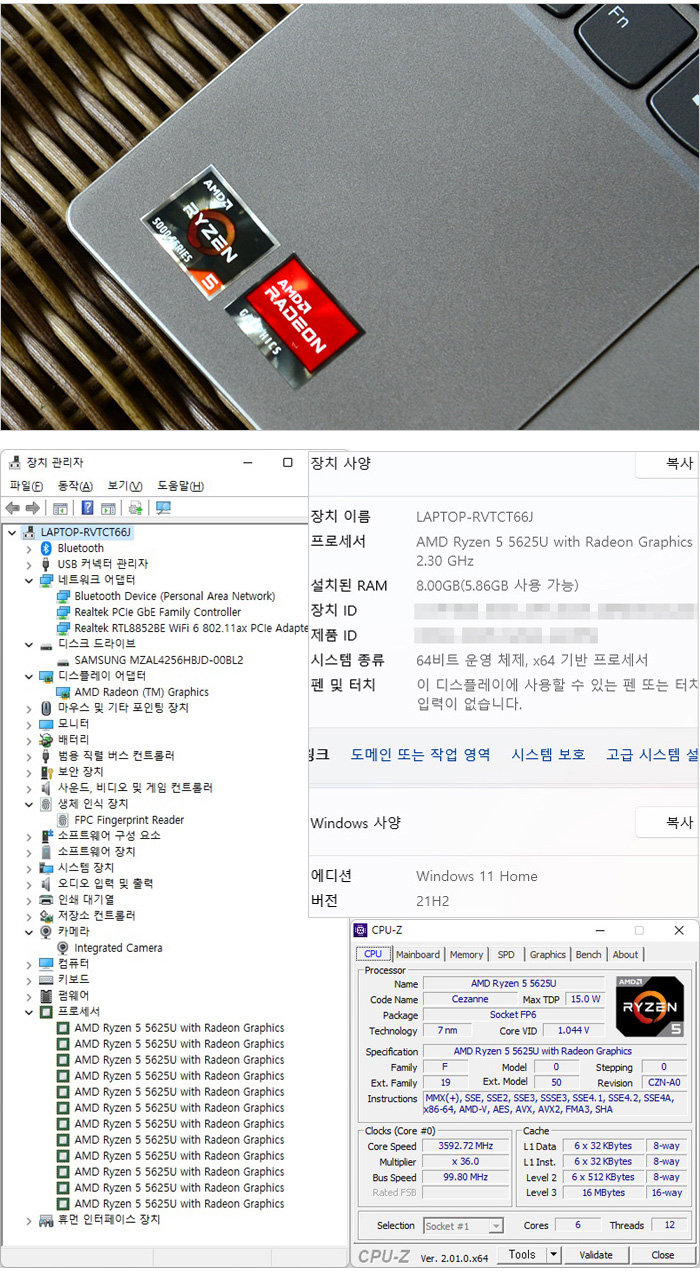This screenshot has width=700, height=1271.
Task: Select Realtek PCIe GbE Family Controller
Action: click(x=157, y=612)
